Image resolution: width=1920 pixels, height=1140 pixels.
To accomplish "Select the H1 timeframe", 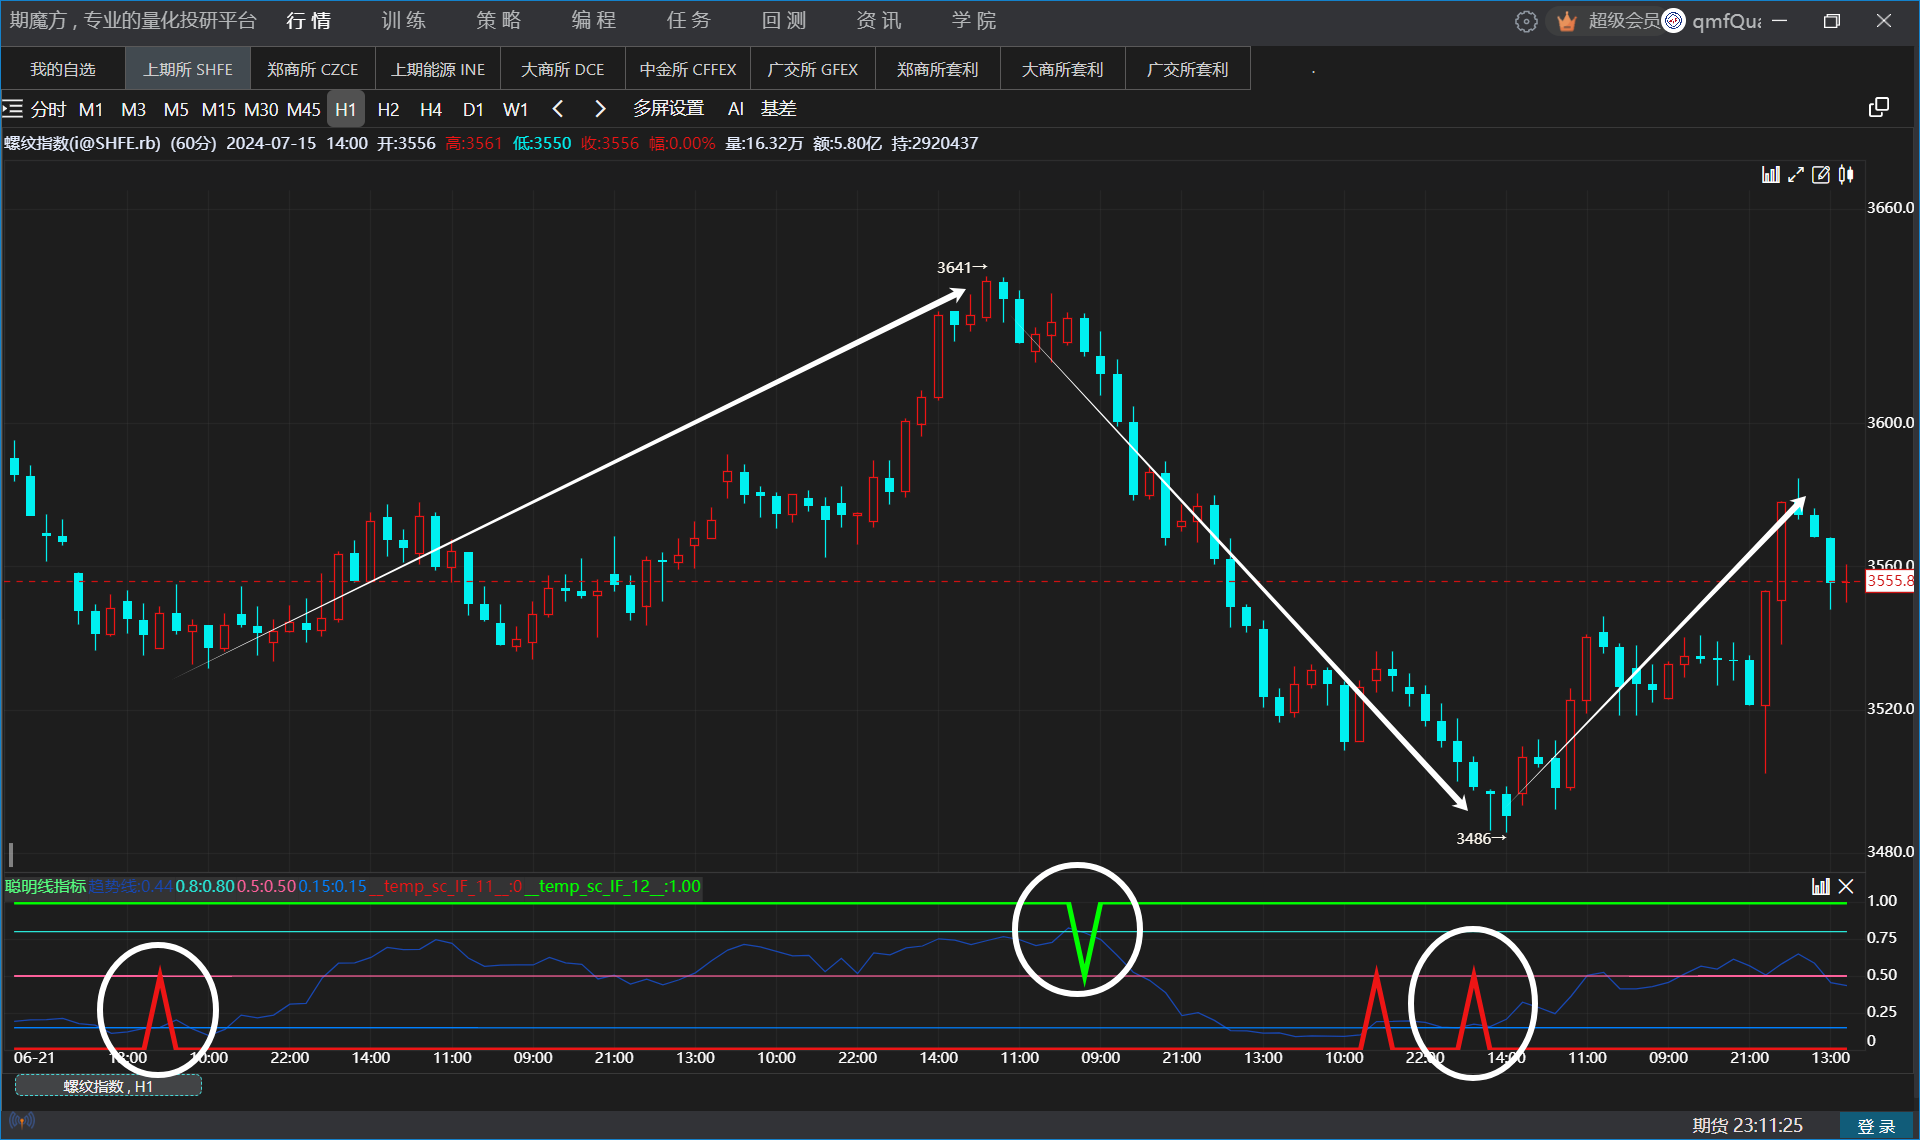I will click(x=346, y=109).
